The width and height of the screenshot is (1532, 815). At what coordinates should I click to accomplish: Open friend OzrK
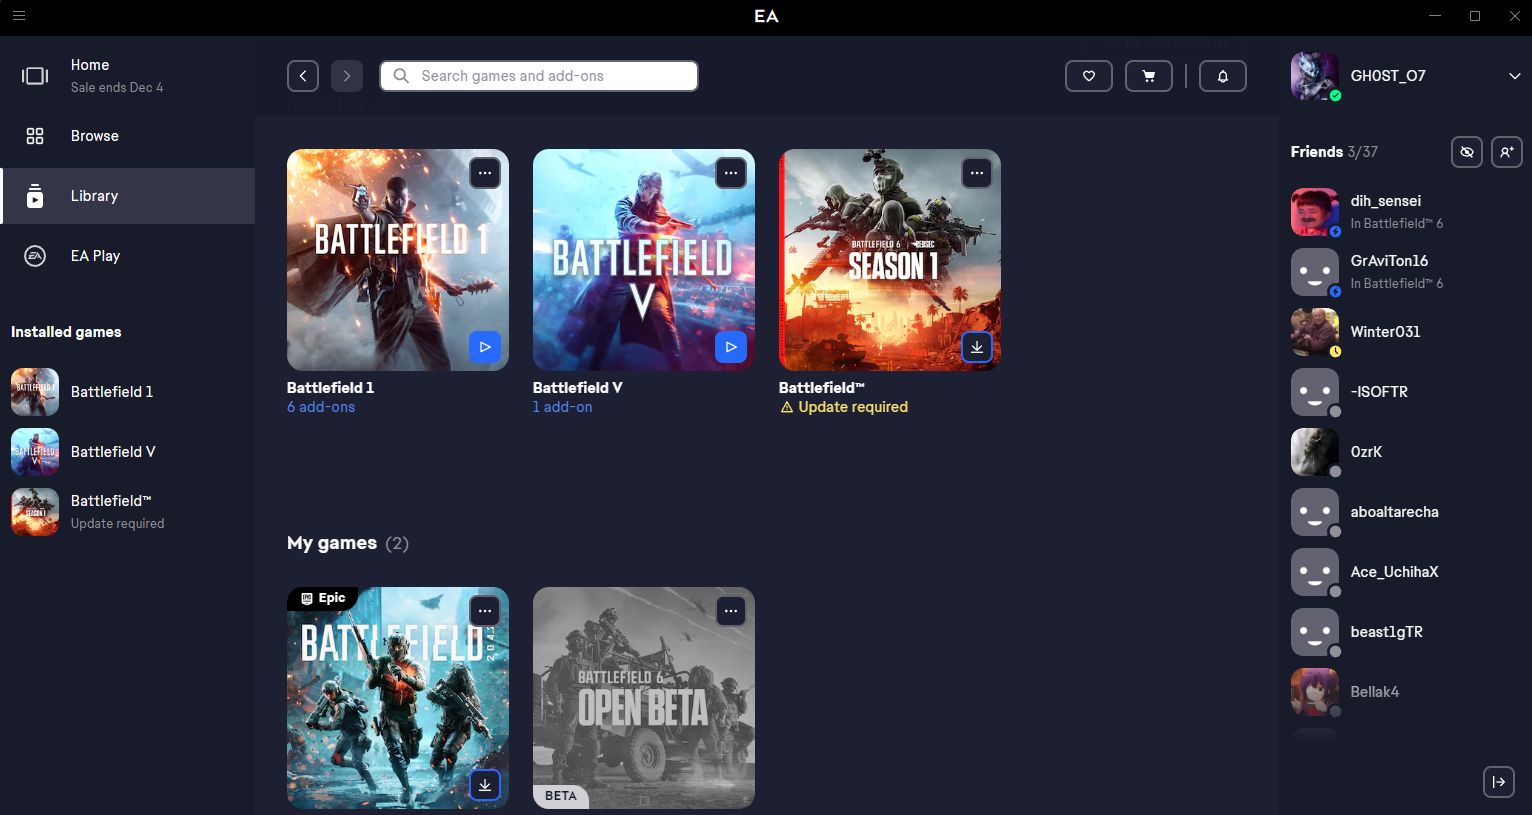1405,452
